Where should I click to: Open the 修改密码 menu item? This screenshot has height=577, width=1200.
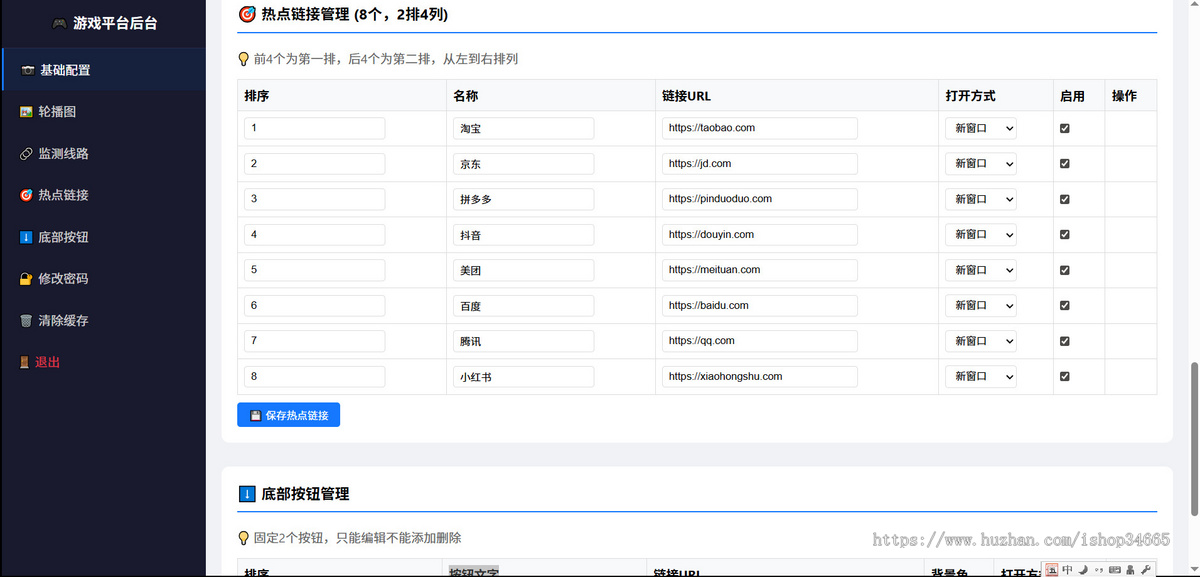[x=103, y=279]
